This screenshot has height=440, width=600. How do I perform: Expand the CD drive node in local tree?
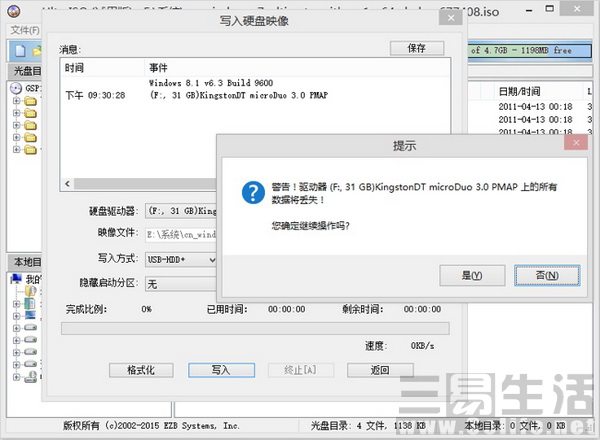[x=16, y=377]
